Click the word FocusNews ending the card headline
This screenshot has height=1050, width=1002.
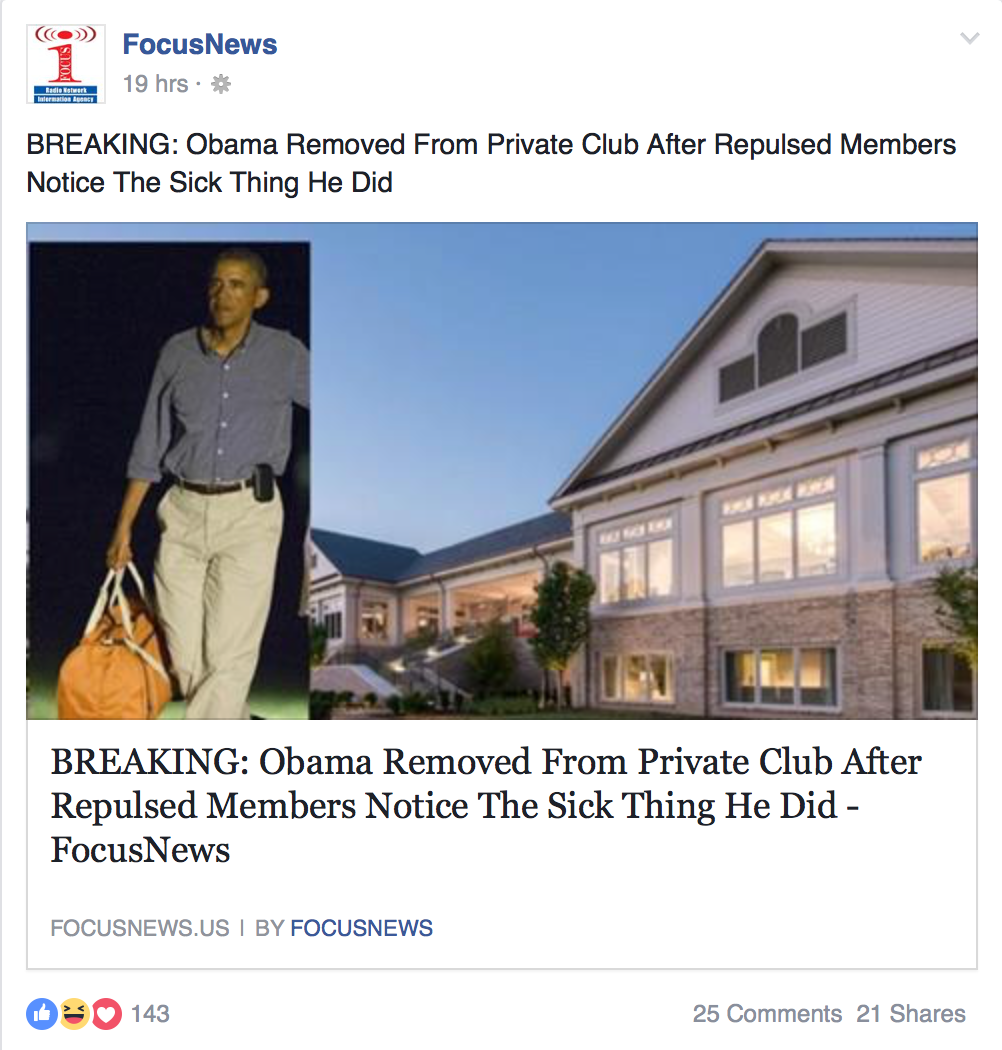pyautogui.click(x=140, y=850)
